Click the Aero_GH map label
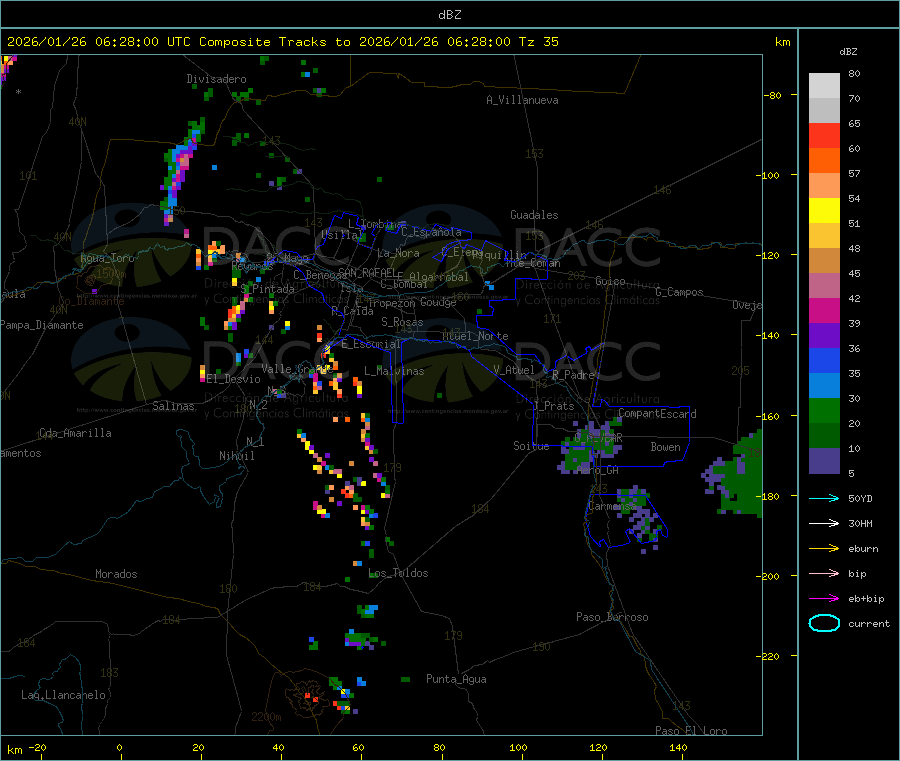The width and height of the screenshot is (900, 761). [598, 470]
